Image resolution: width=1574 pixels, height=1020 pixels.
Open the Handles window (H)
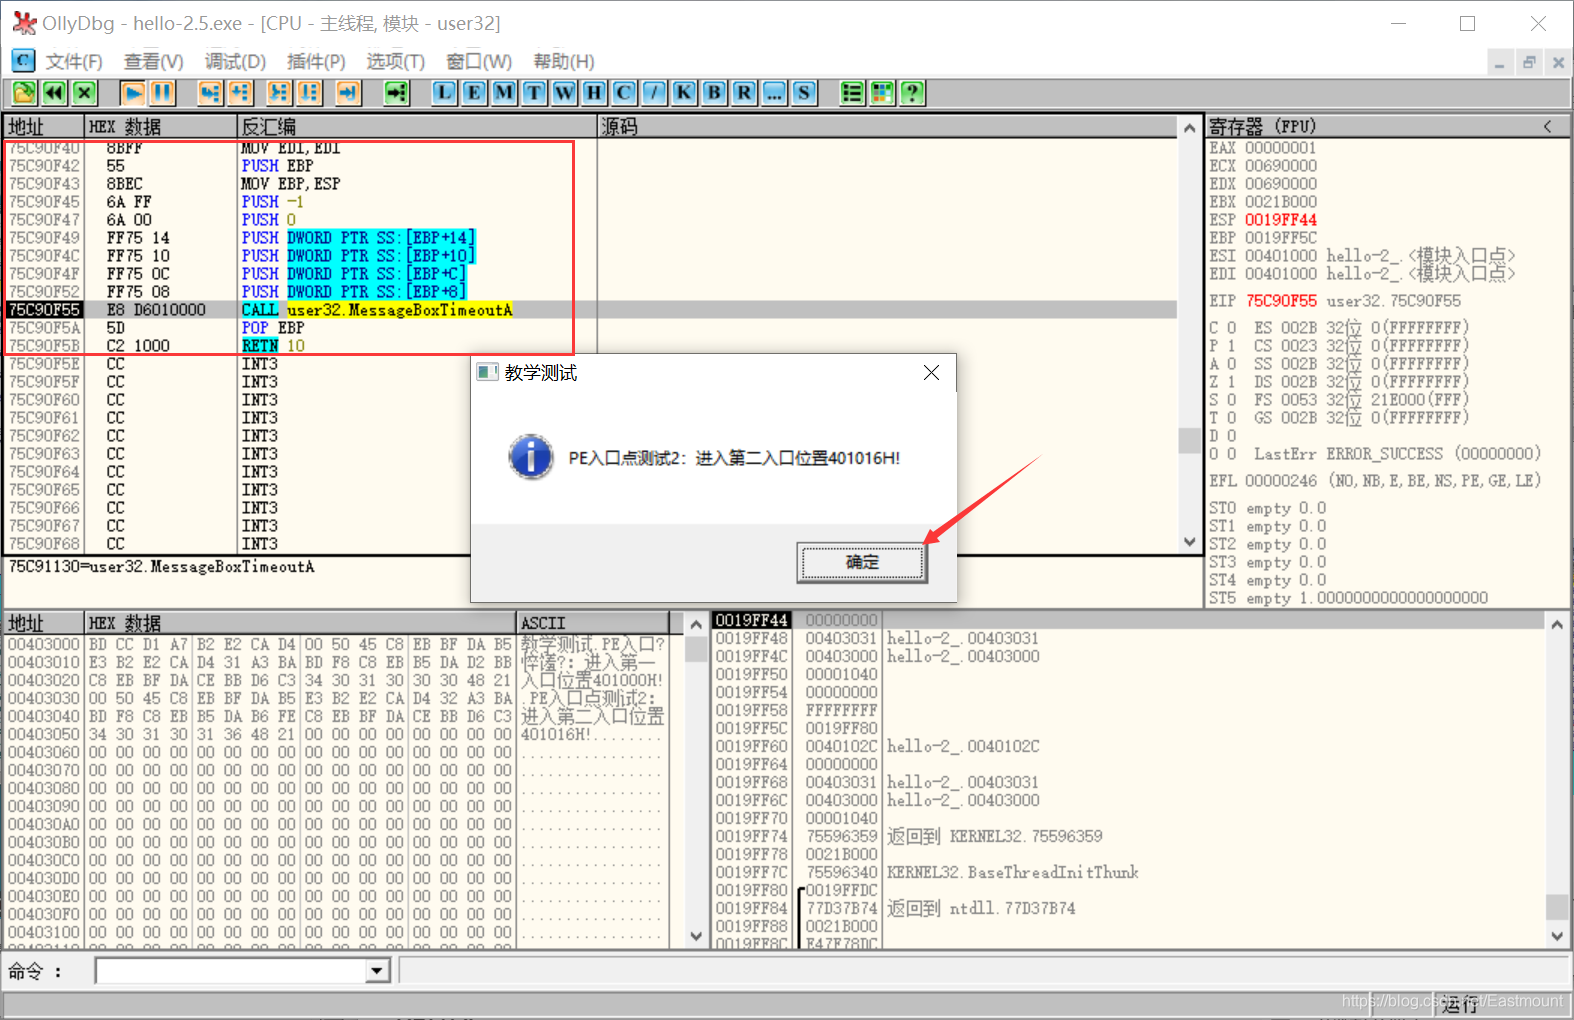pyautogui.click(x=594, y=93)
